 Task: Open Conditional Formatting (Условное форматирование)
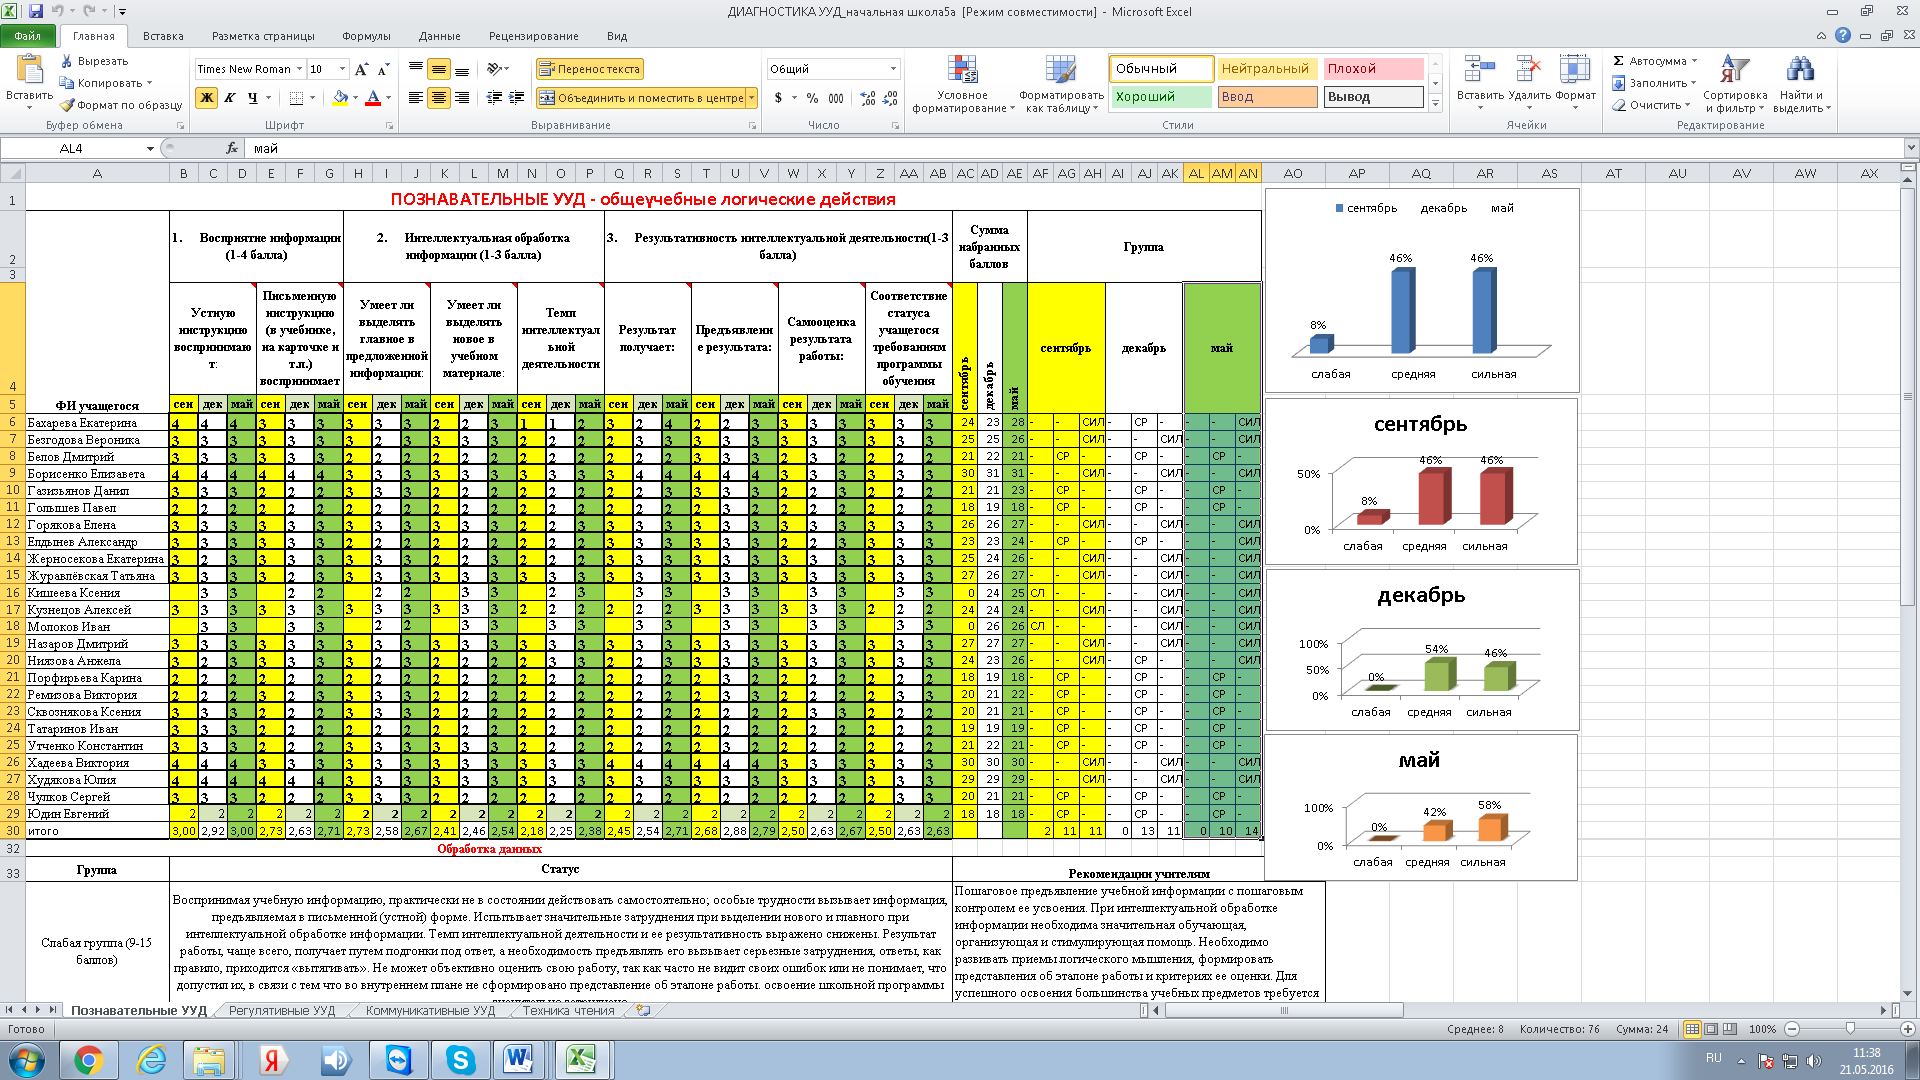pyautogui.click(x=962, y=84)
